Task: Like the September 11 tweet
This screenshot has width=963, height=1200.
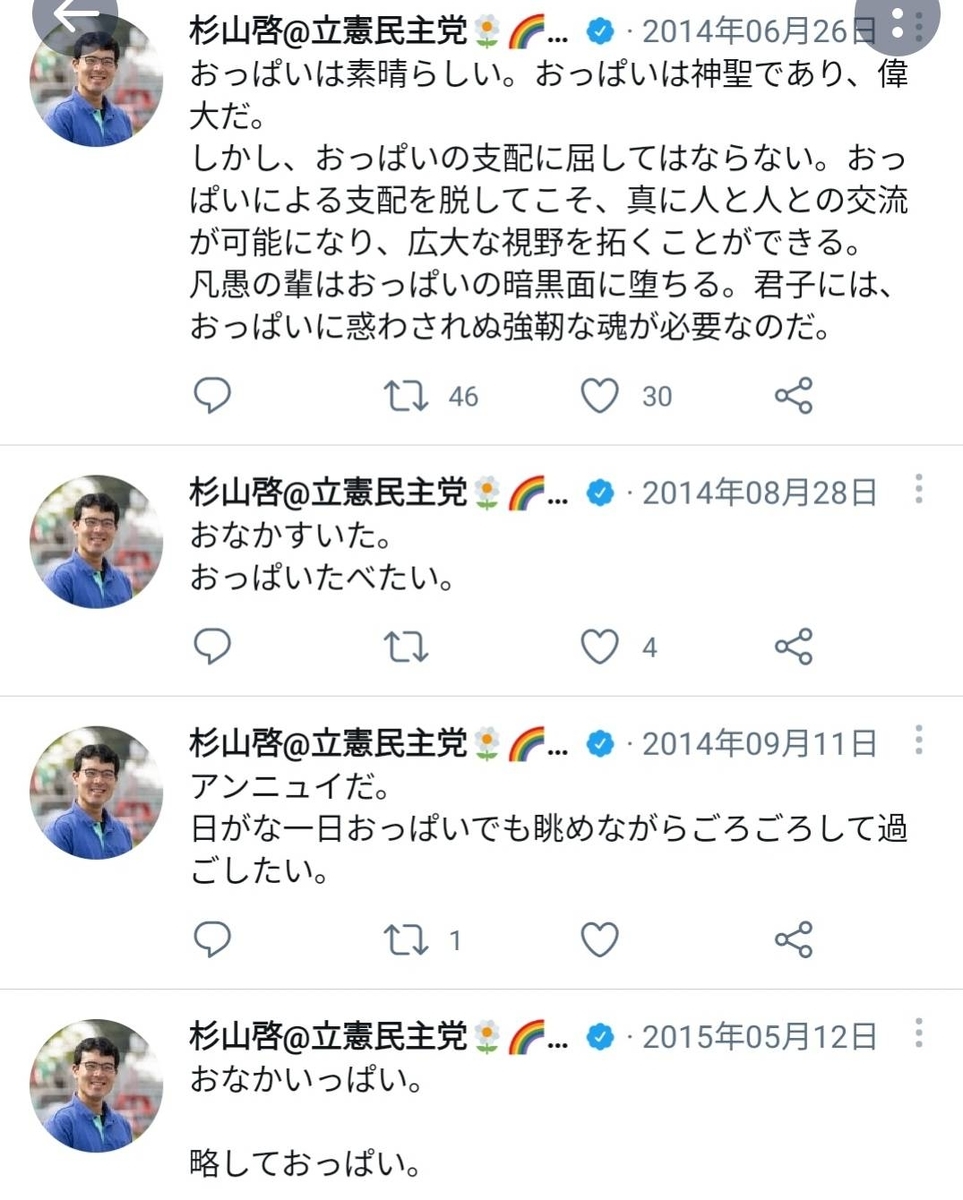Action: (600, 938)
